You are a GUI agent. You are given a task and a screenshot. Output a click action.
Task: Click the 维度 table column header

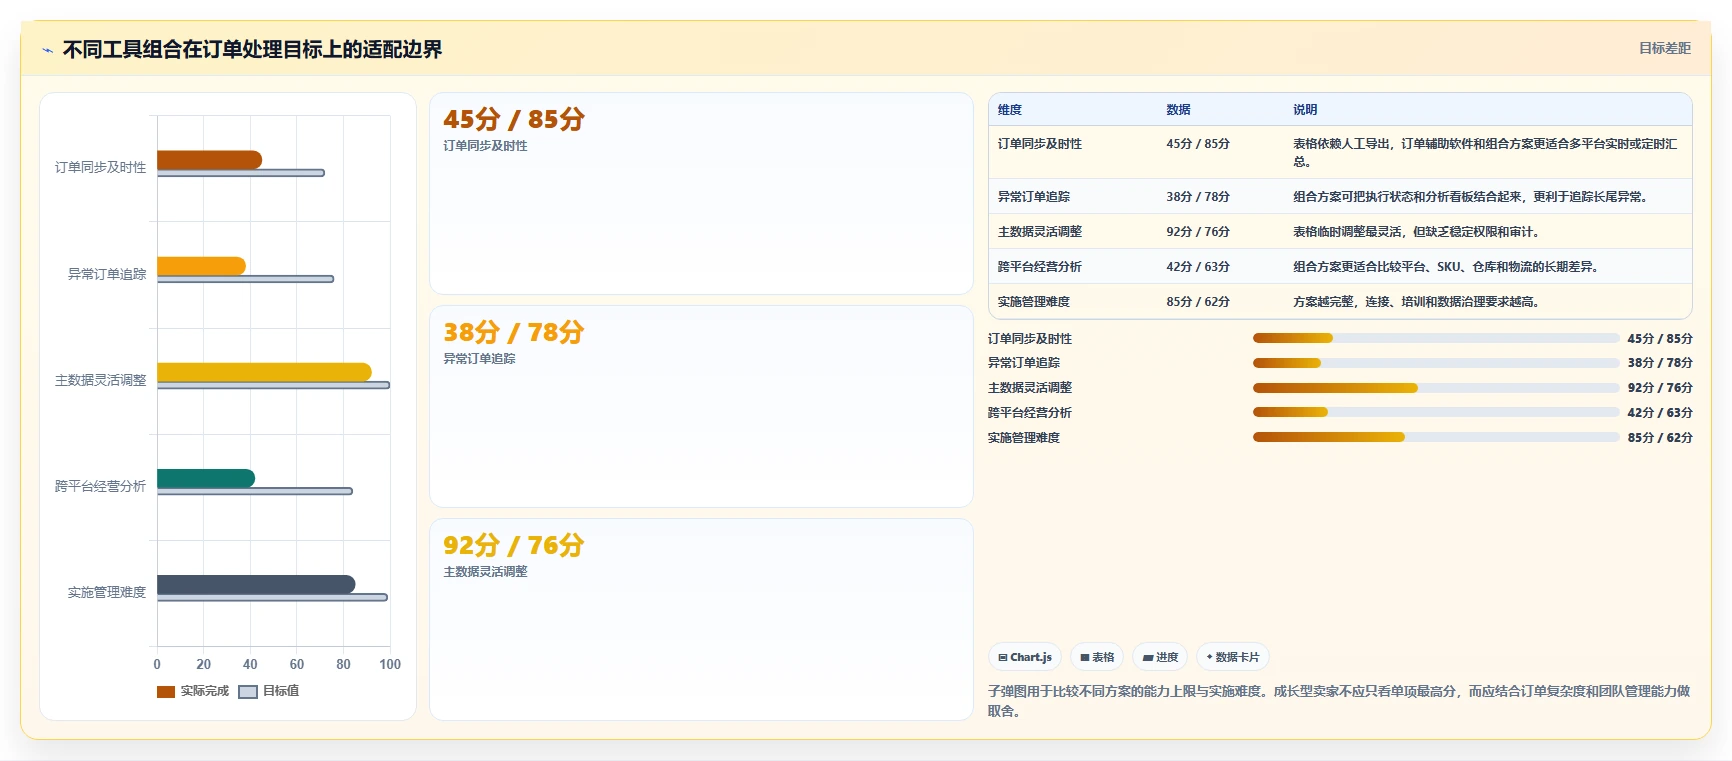(1010, 110)
